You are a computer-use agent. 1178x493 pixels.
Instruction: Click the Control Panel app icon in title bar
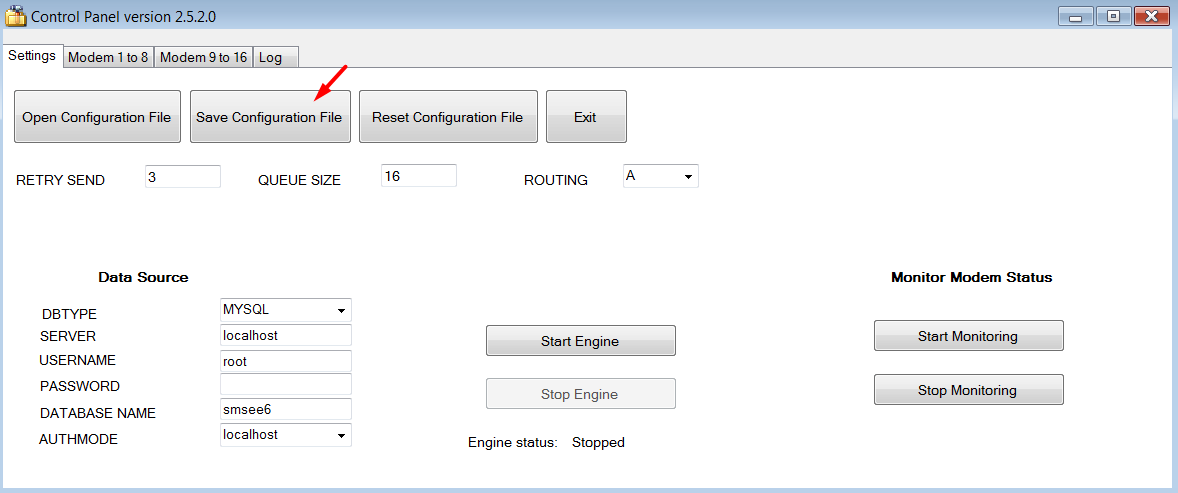tap(15, 17)
